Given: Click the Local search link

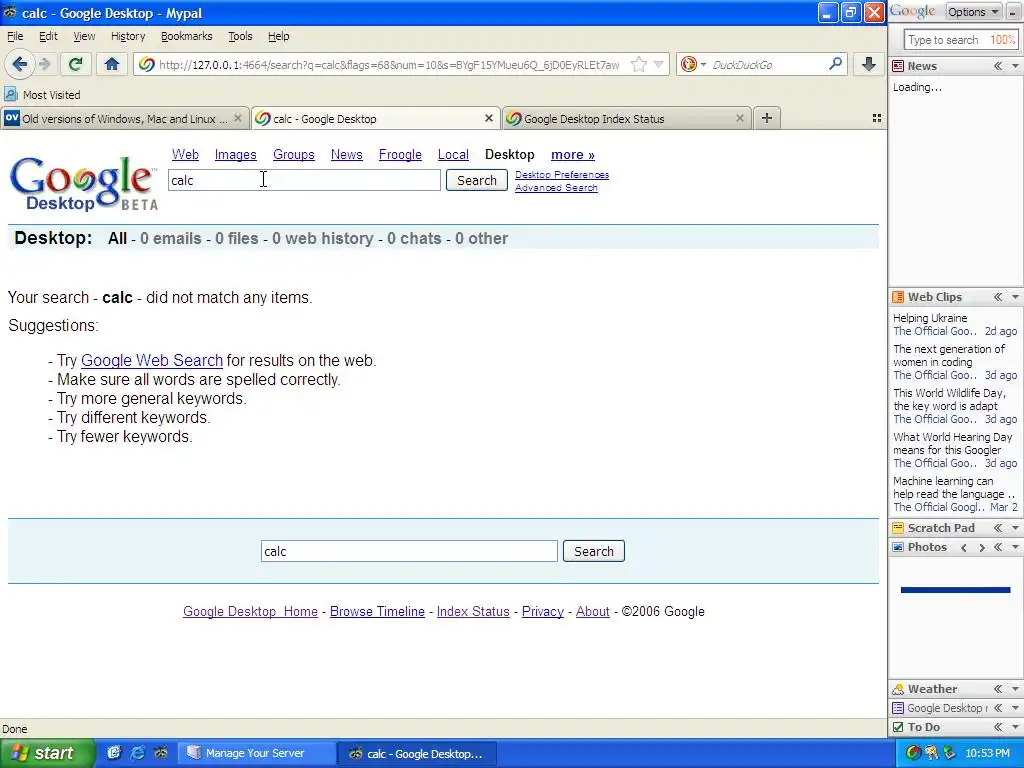Looking at the screenshot, I should tap(453, 155).
